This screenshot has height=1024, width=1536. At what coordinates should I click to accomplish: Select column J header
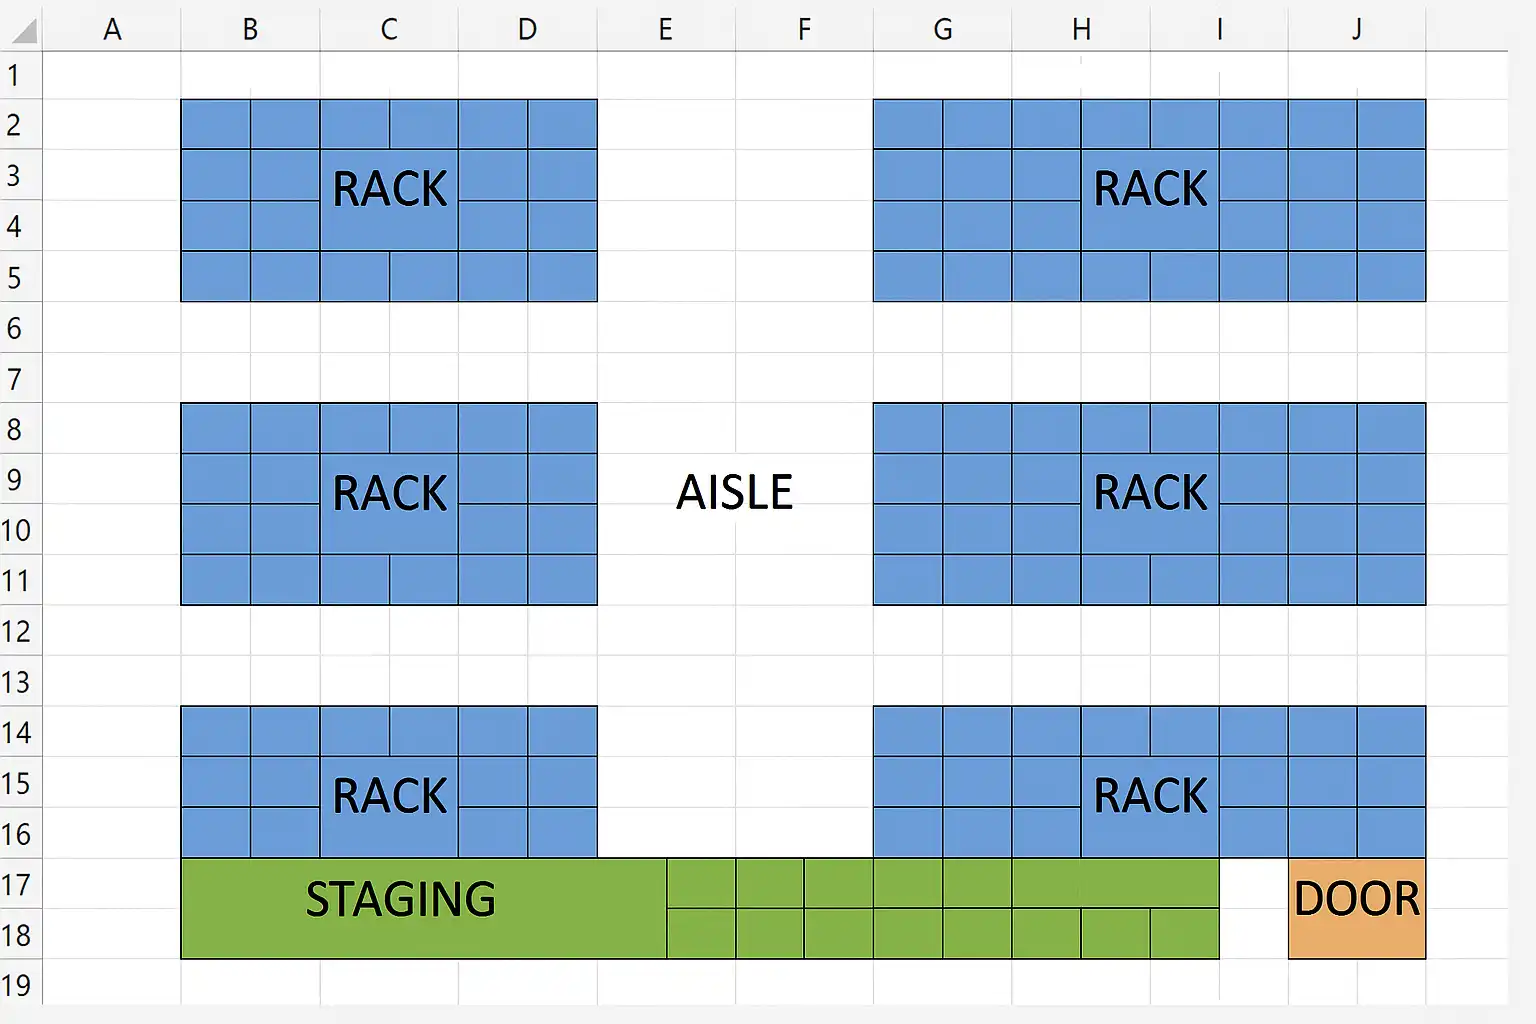pos(1357,29)
